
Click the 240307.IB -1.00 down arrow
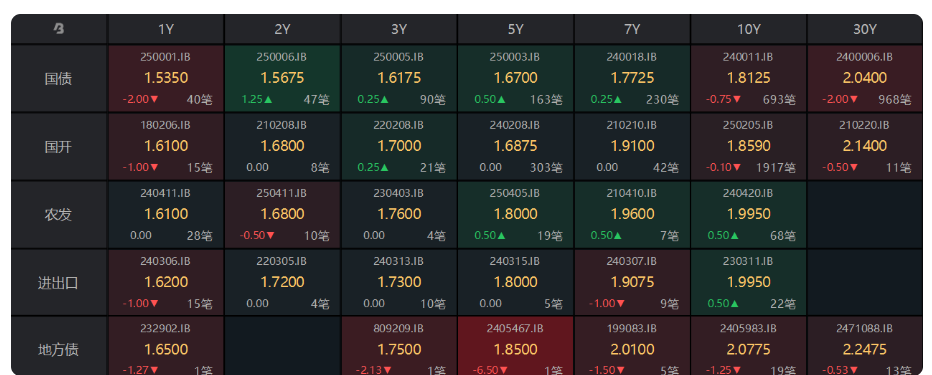[x=620, y=304]
